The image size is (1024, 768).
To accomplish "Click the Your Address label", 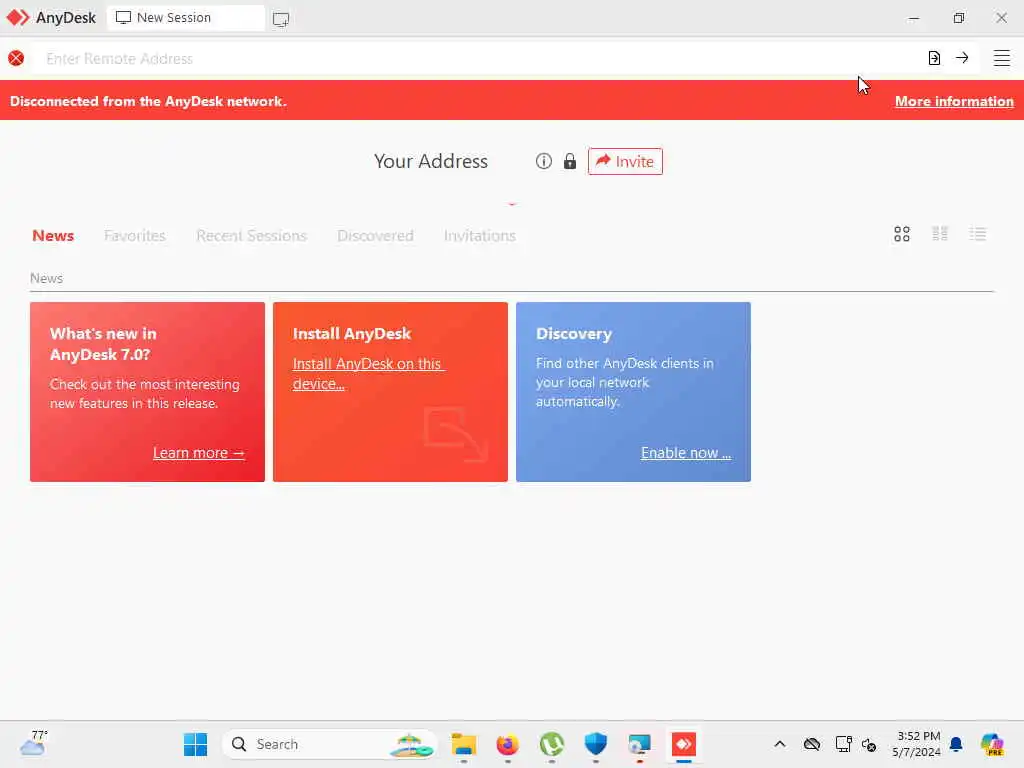I will (431, 161).
